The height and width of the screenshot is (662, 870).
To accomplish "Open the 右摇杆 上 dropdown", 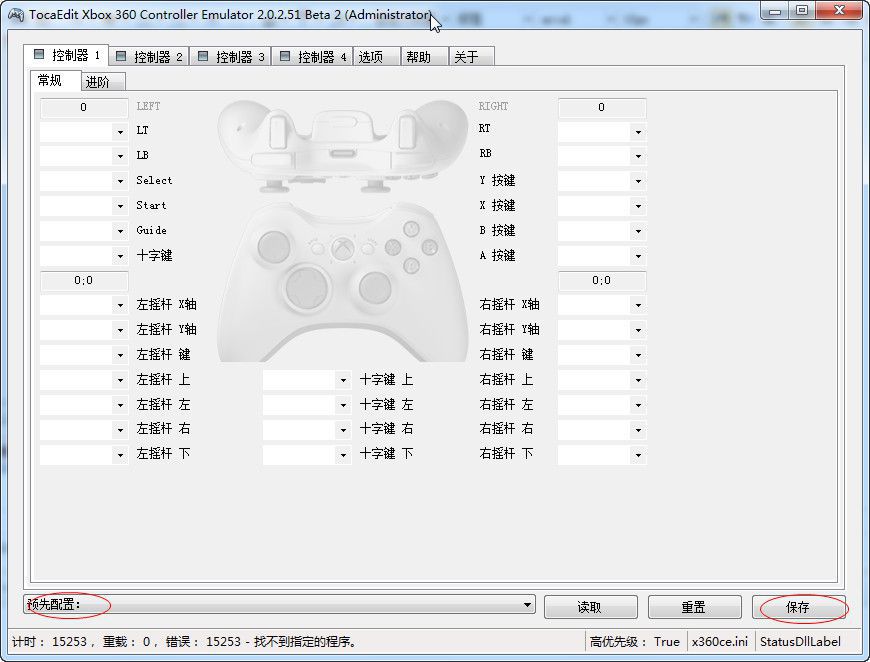I will click(602, 380).
